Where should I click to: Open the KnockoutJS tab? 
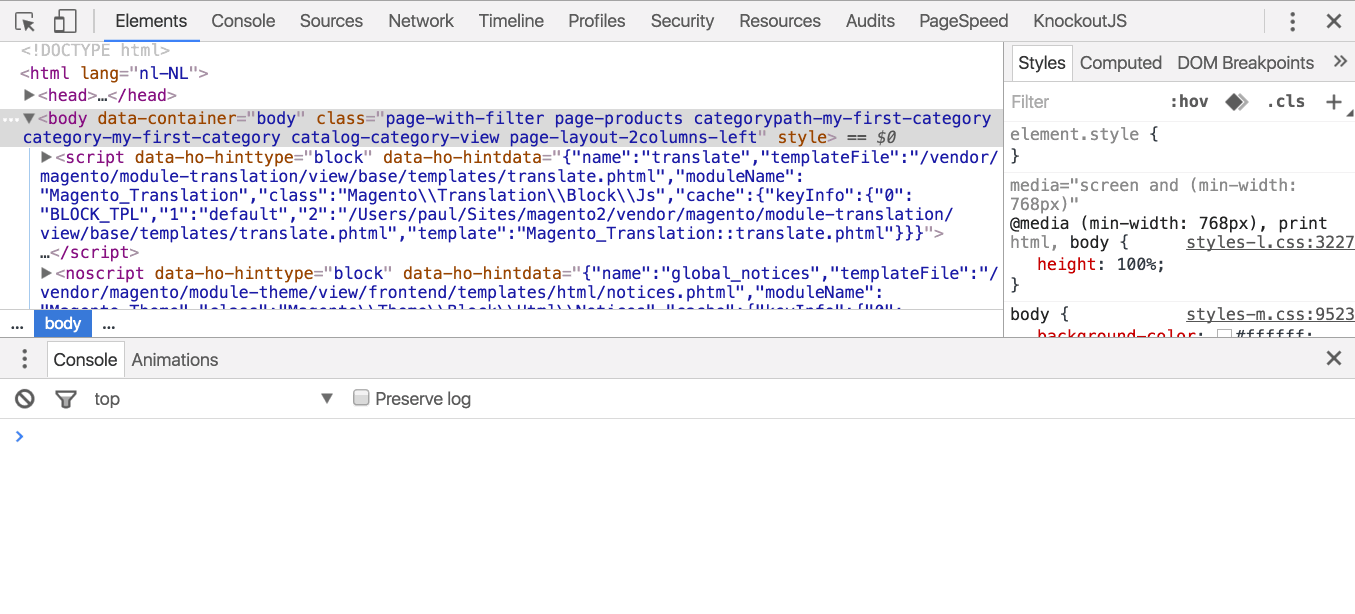(x=1080, y=21)
